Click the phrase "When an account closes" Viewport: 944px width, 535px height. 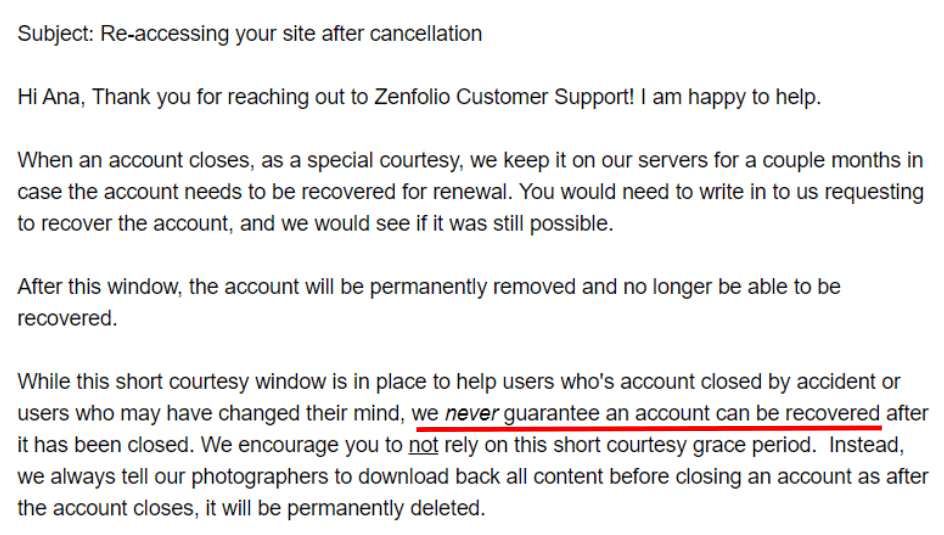(x=132, y=161)
